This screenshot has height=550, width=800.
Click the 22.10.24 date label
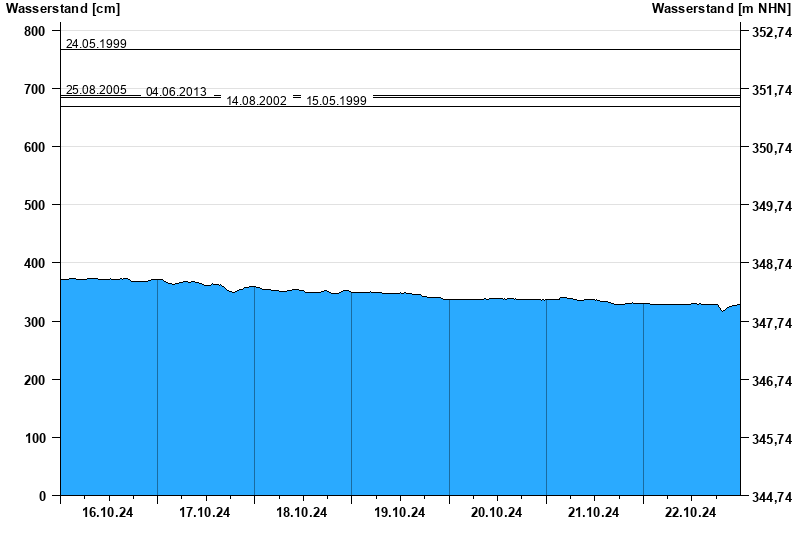click(691, 513)
